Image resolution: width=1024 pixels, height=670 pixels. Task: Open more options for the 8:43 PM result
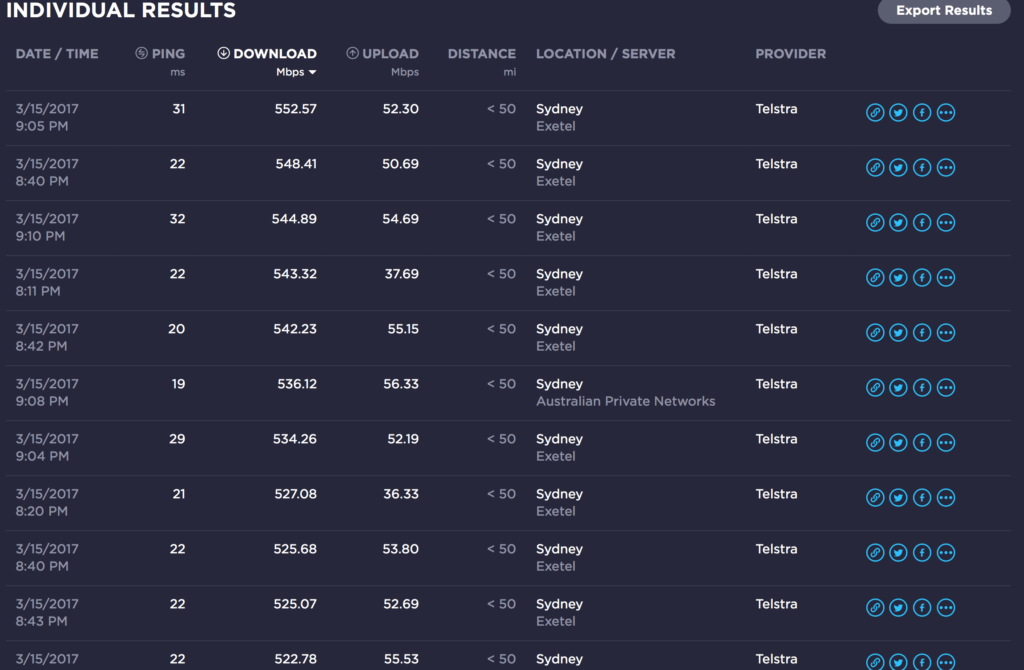[946, 607]
